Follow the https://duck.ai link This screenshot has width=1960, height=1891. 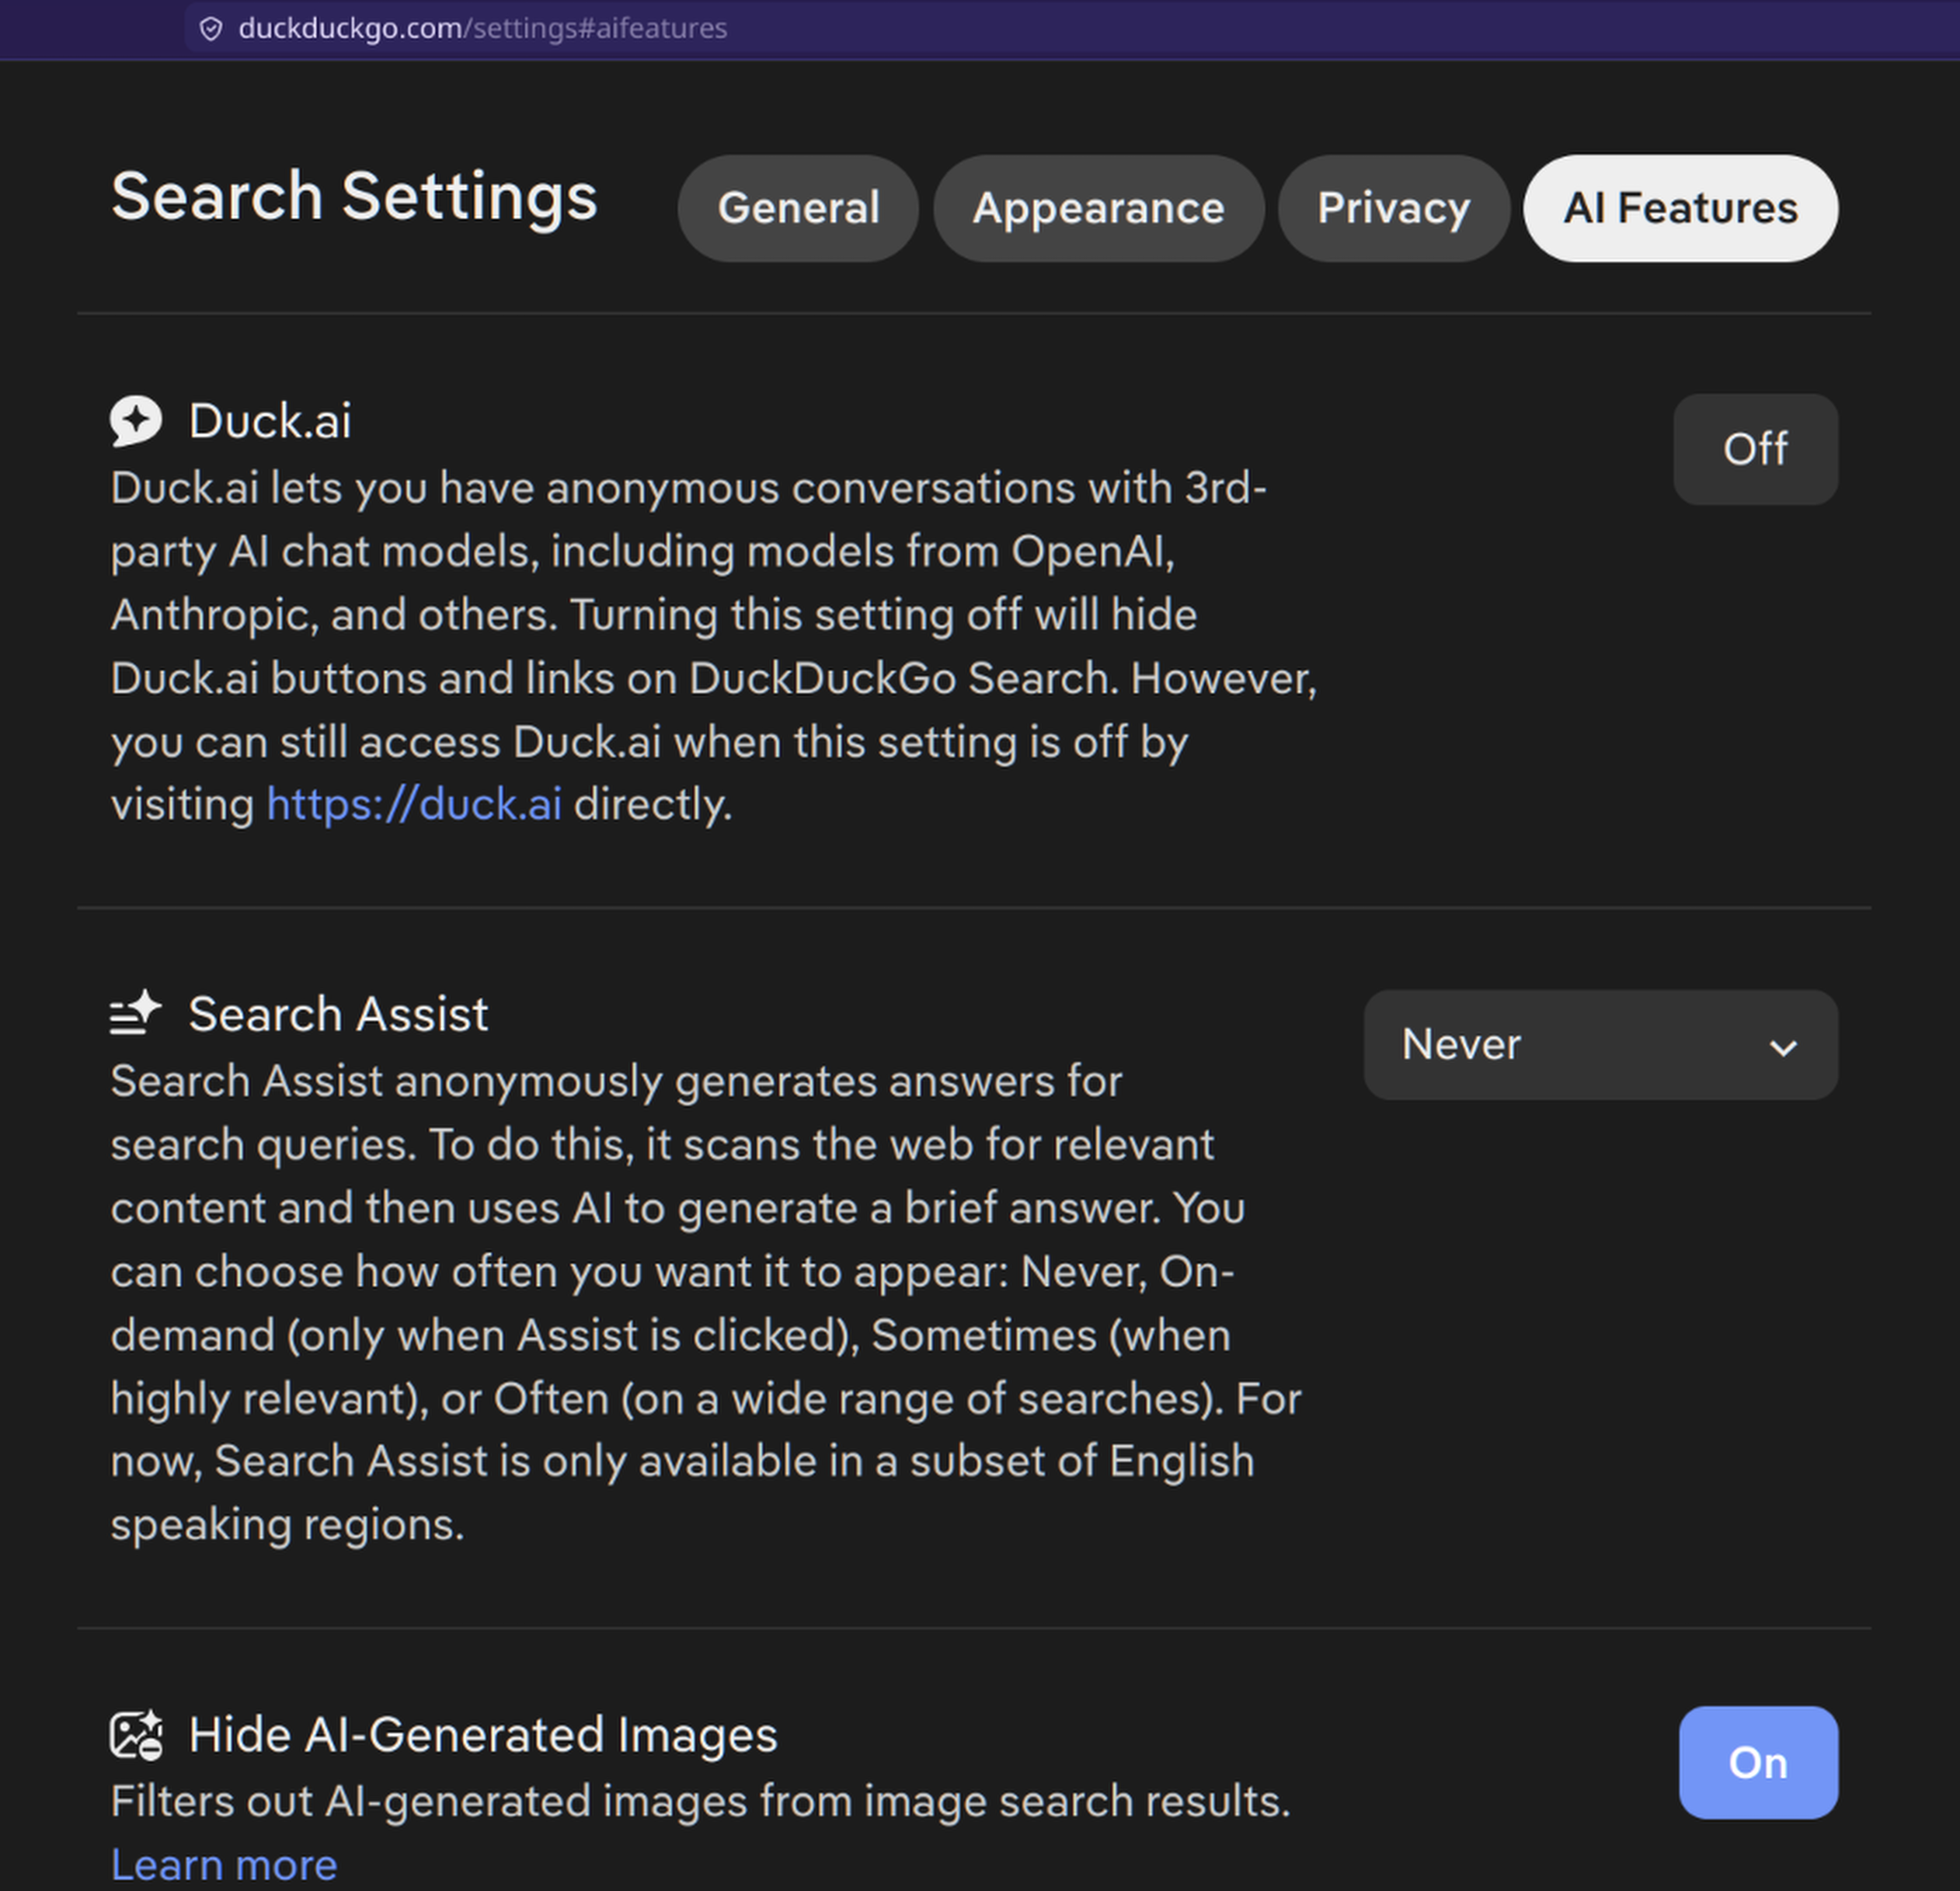click(414, 804)
